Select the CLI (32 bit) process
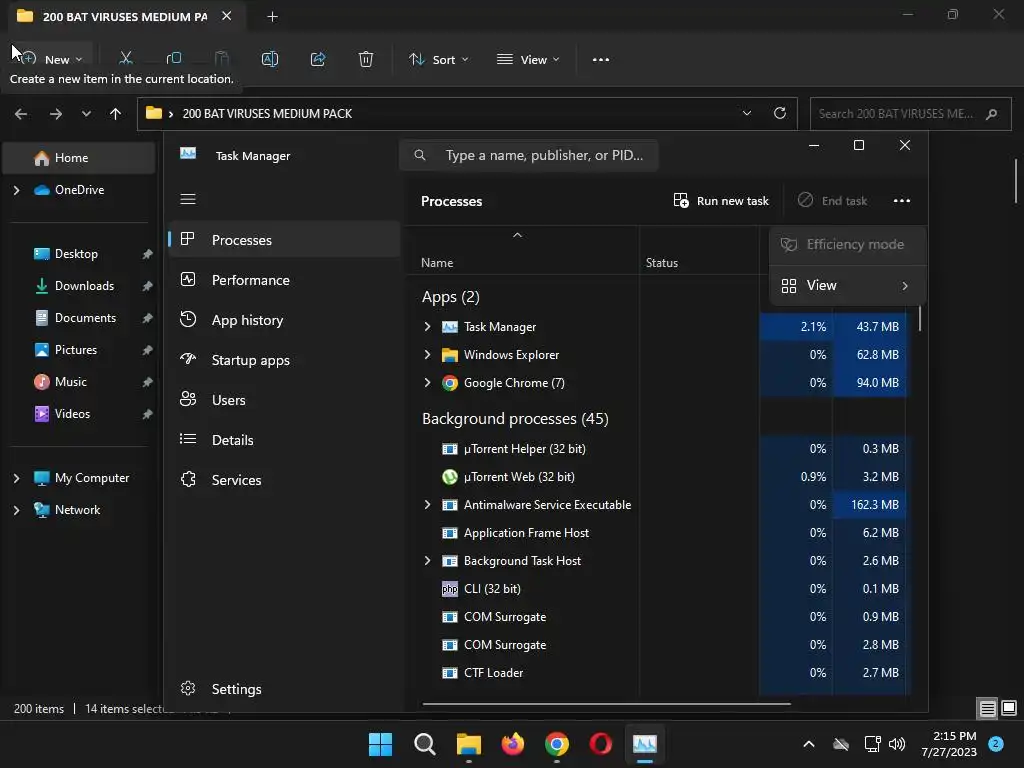 (492, 589)
